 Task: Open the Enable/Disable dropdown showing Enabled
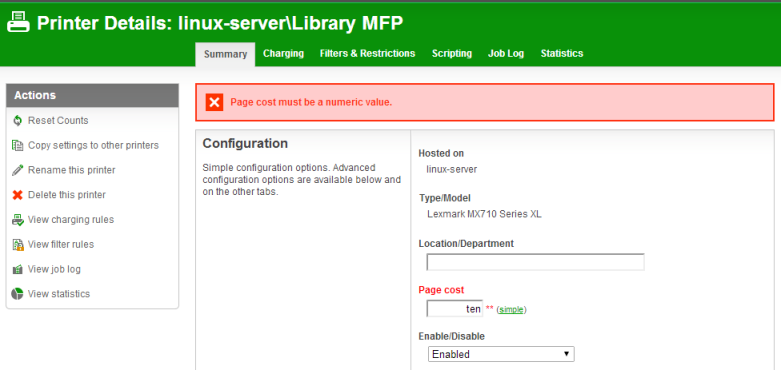pyautogui.click(x=501, y=354)
